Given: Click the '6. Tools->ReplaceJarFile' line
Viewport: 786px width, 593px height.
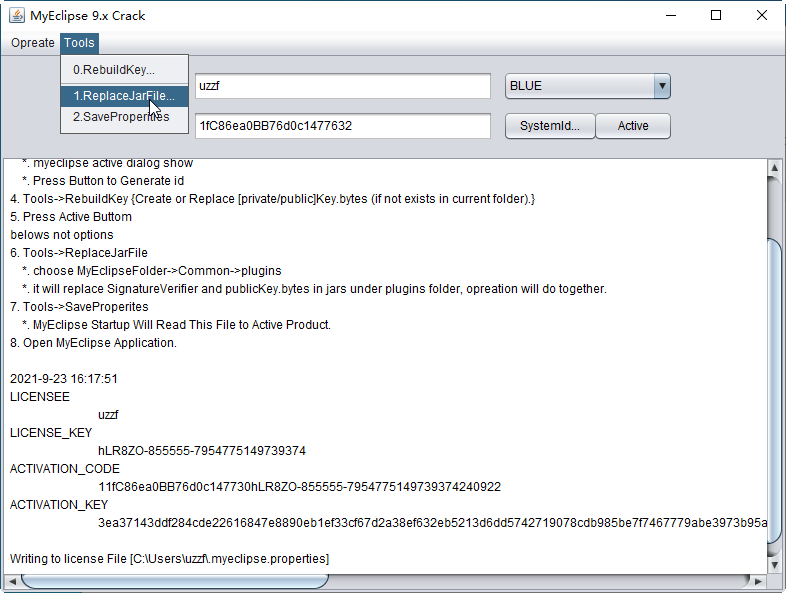Looking at the screenshot, I should (79, 253).
